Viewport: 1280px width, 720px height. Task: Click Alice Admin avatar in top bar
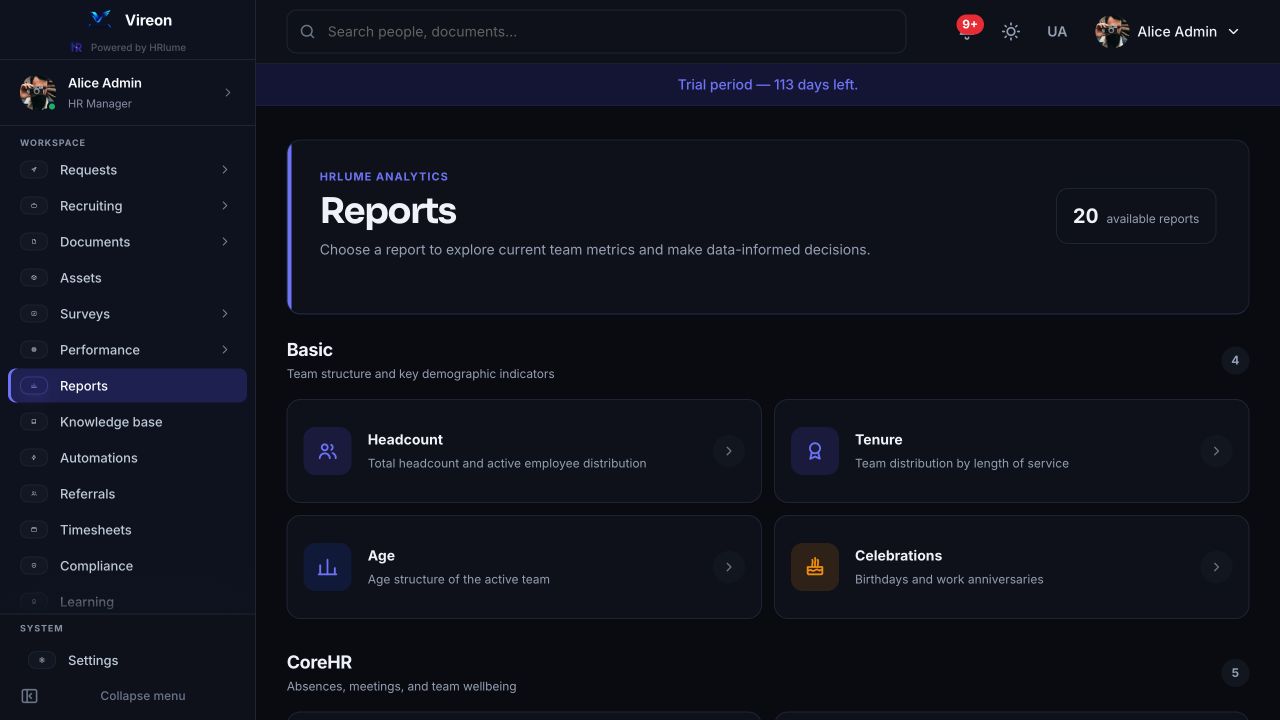[1112, 32]
